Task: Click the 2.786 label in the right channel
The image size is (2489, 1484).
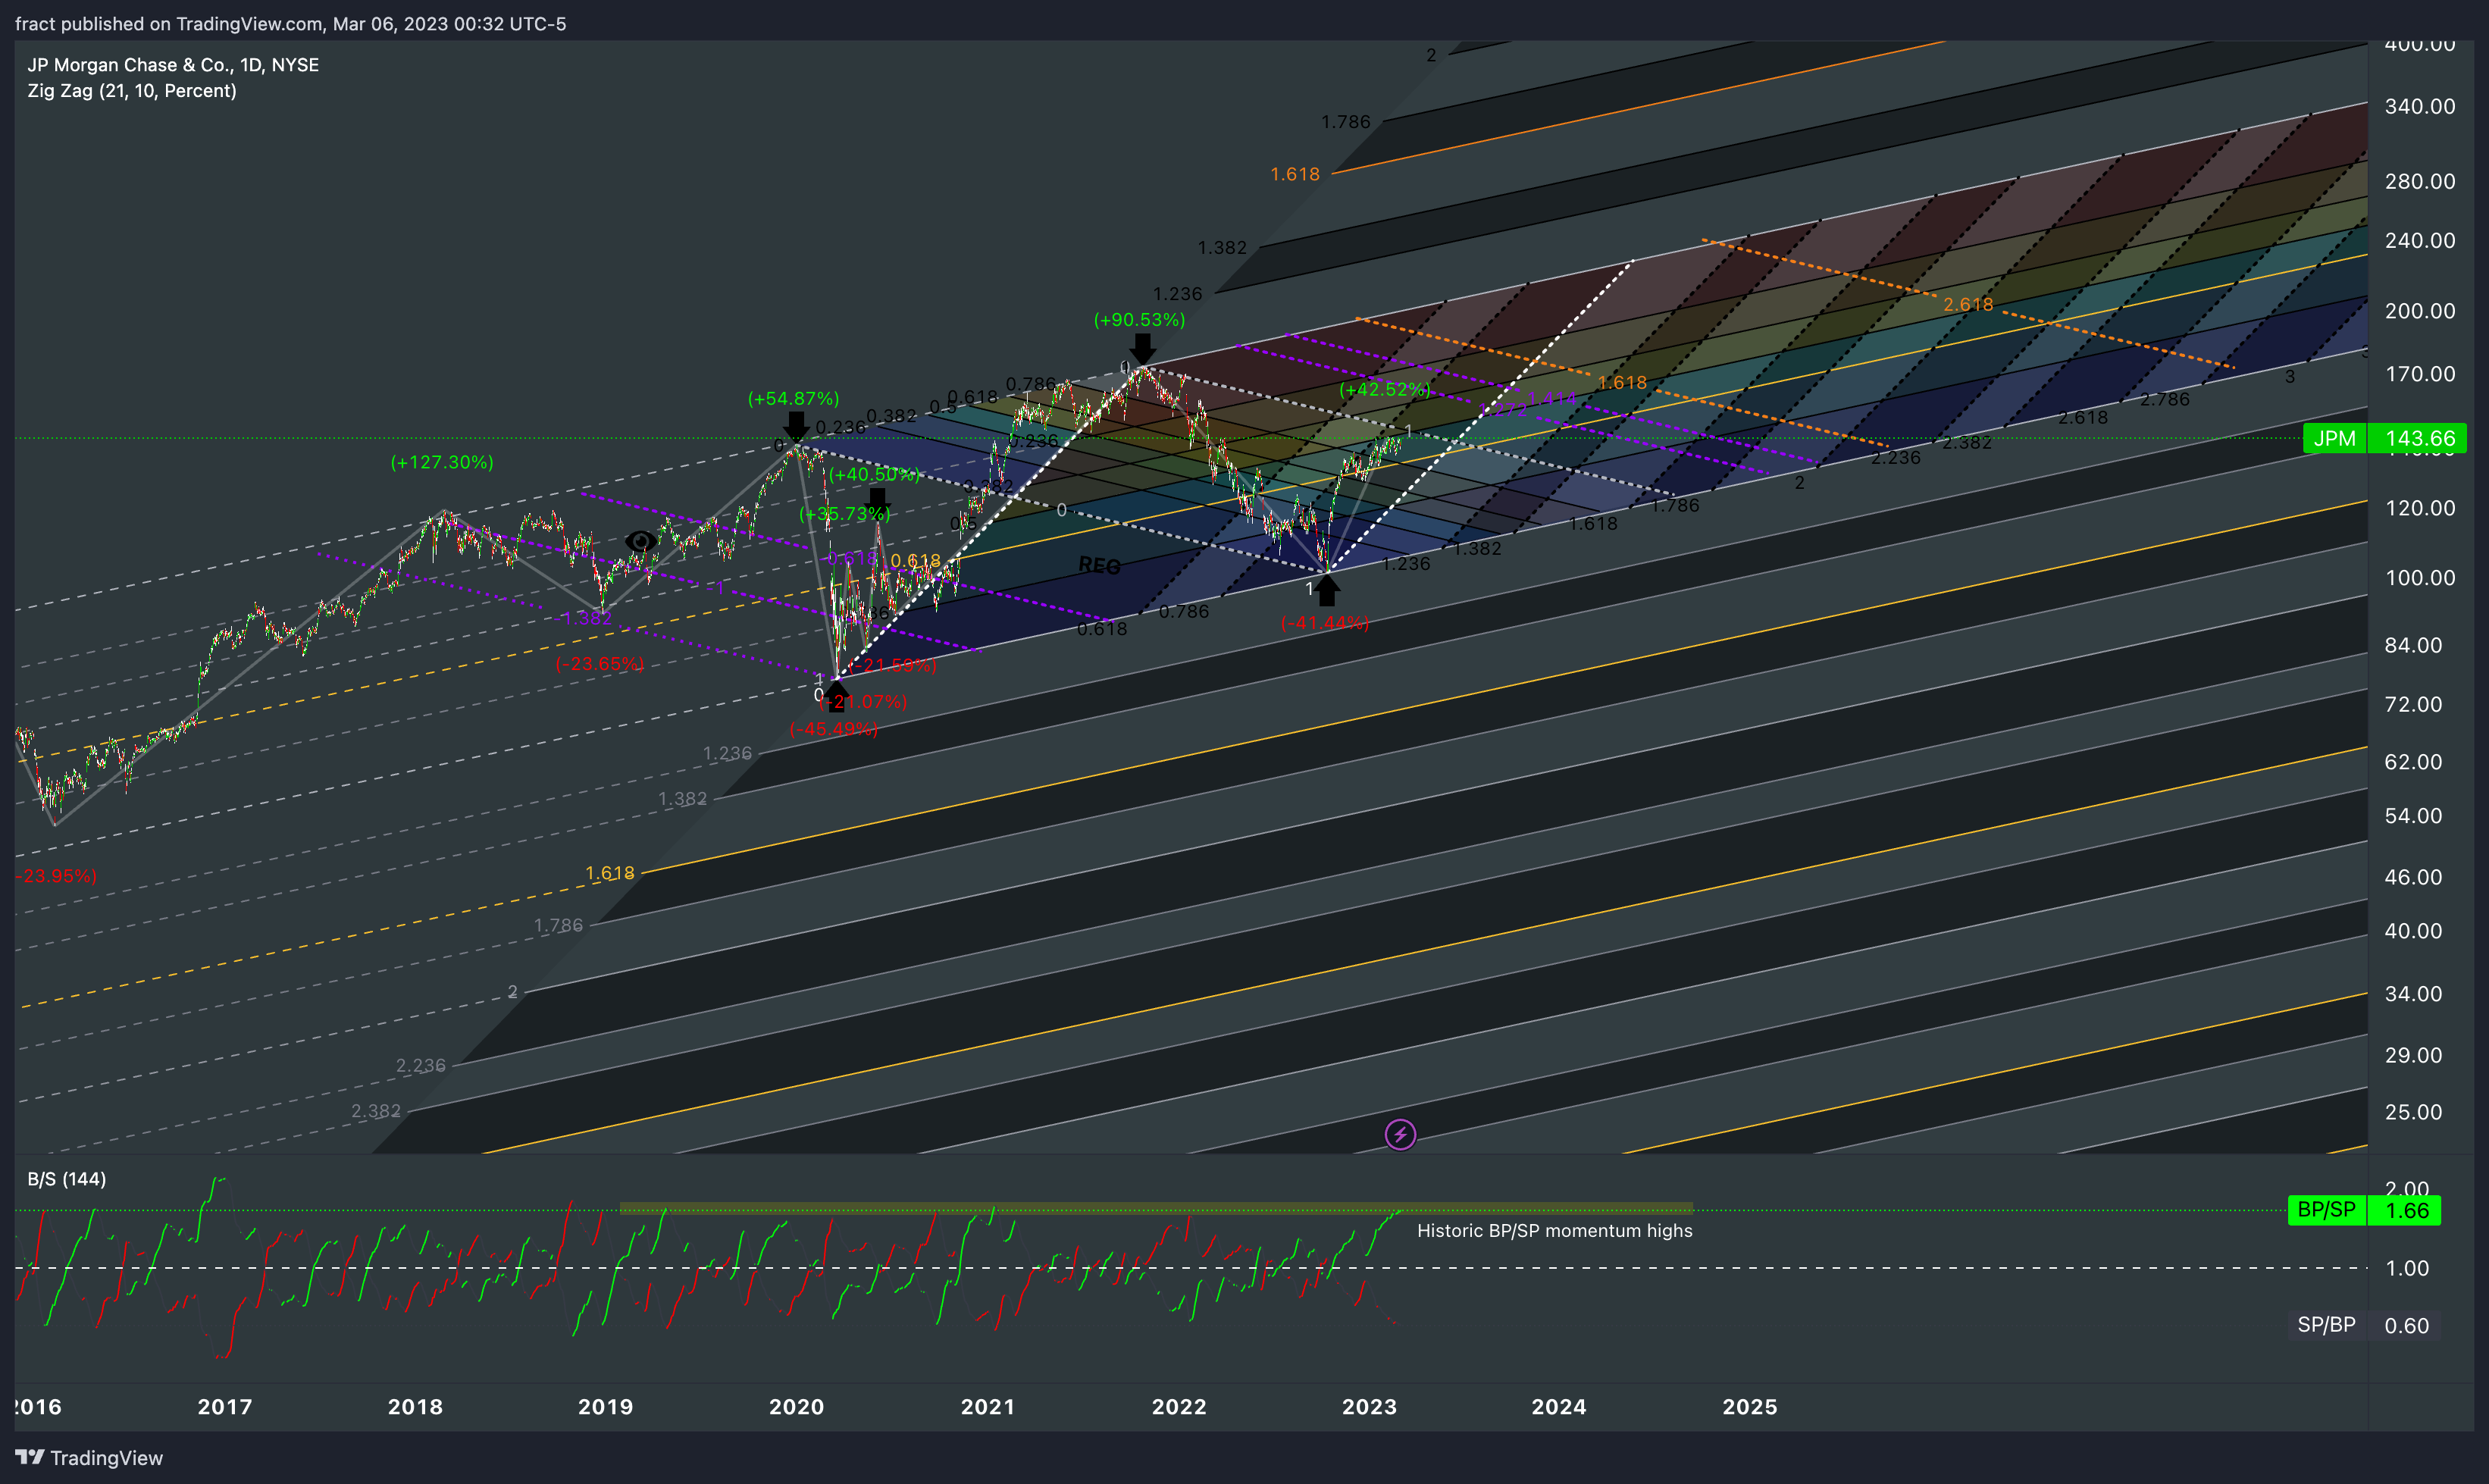Action: 2165,399
